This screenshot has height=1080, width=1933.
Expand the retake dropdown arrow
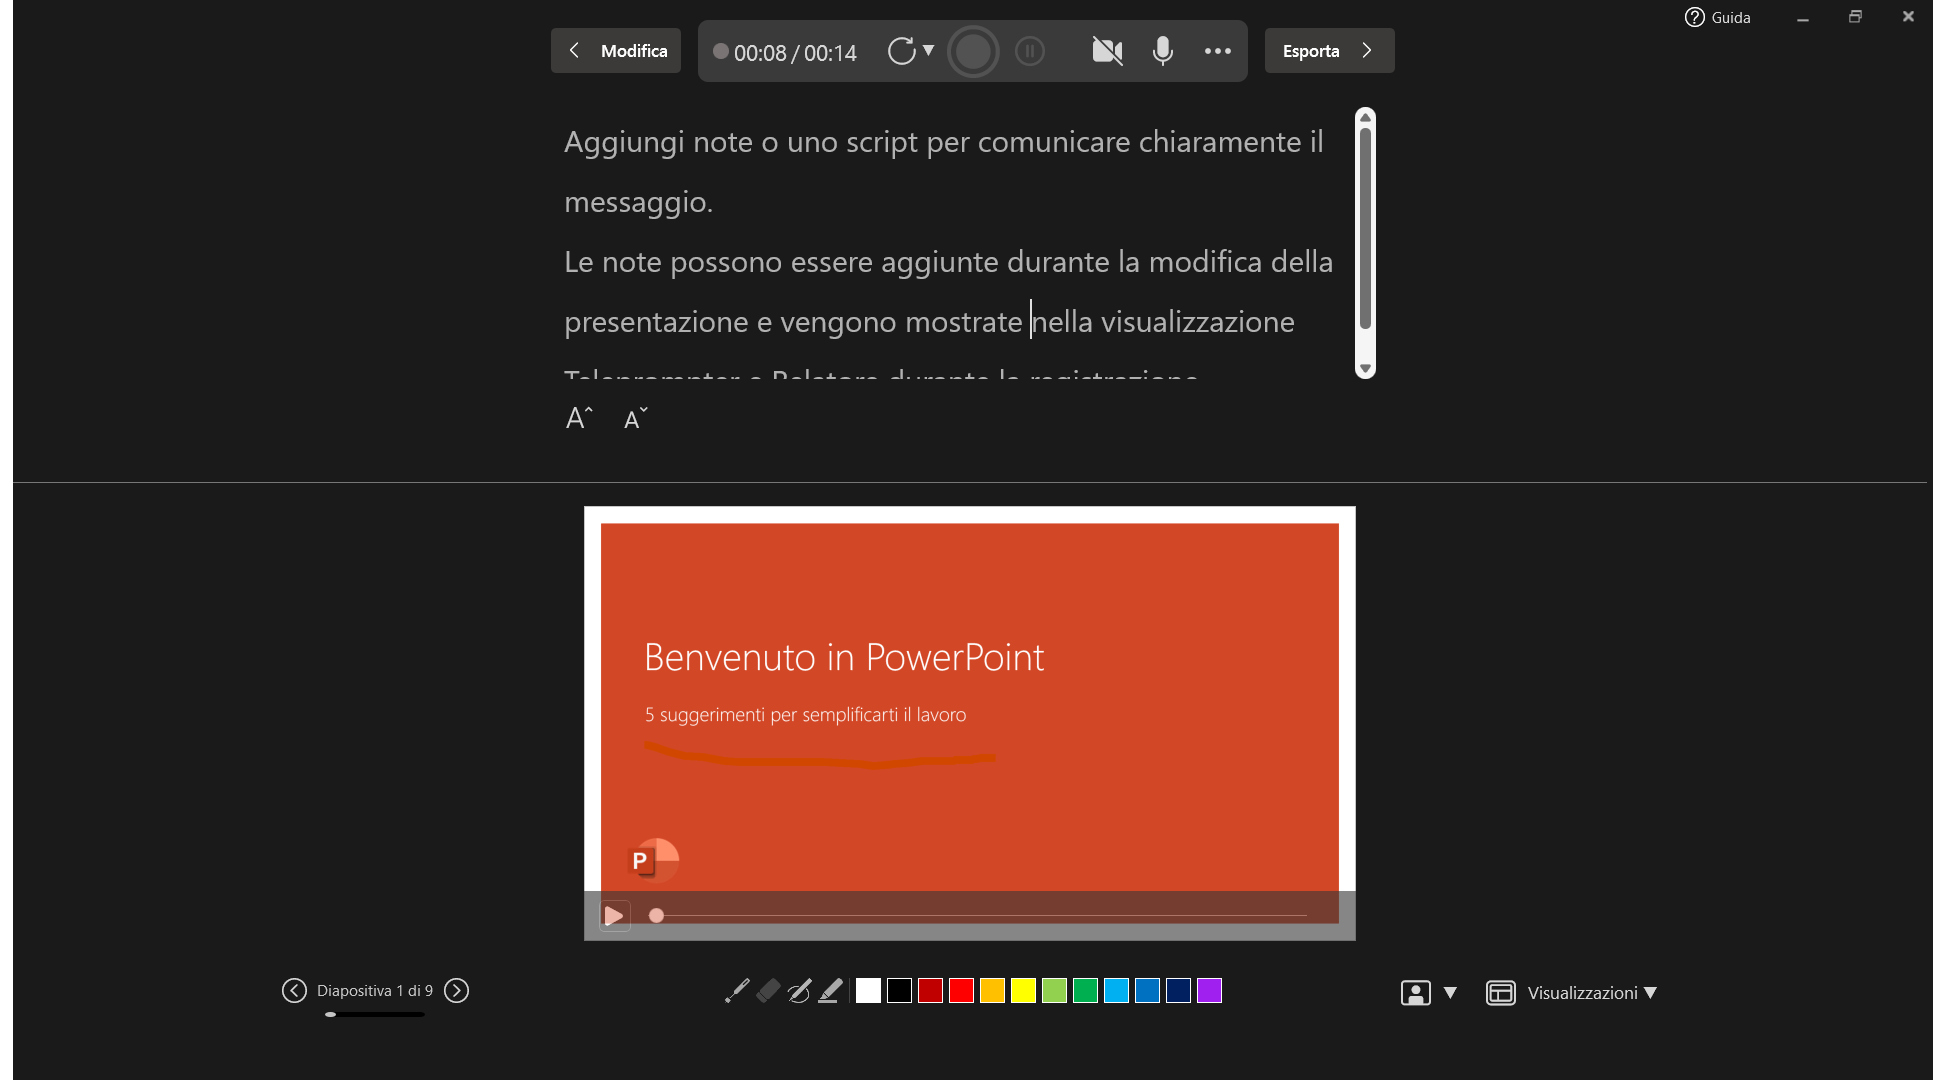pos(929,50)
